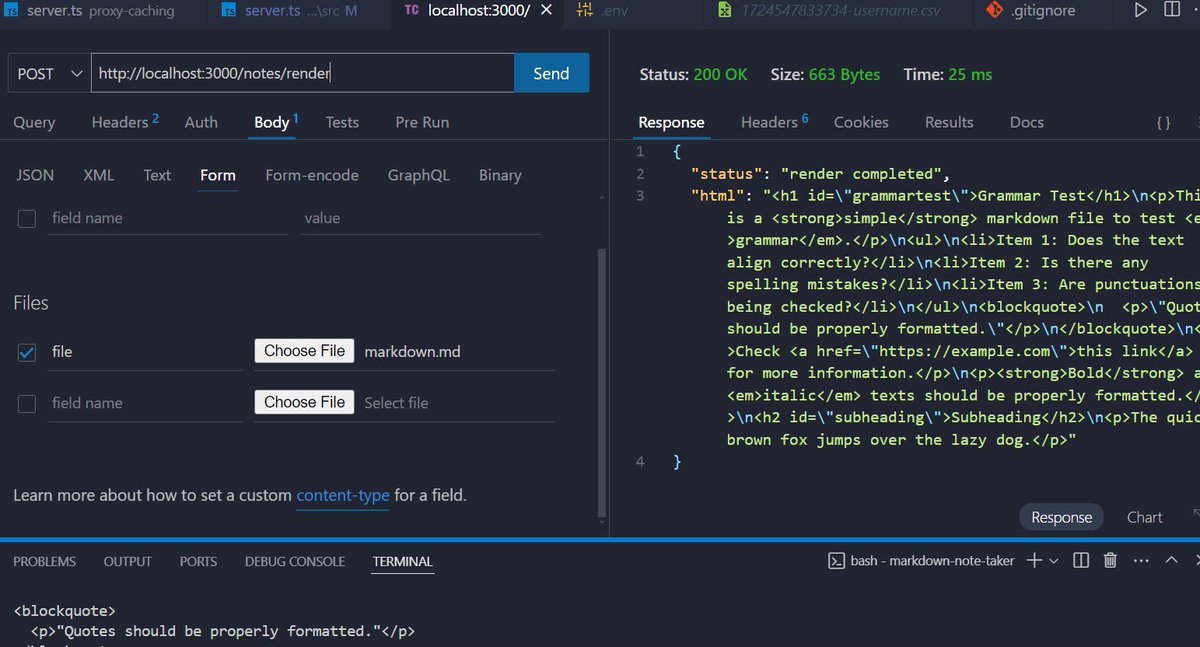Switch to the Query request tab

[x=34, y=122]
